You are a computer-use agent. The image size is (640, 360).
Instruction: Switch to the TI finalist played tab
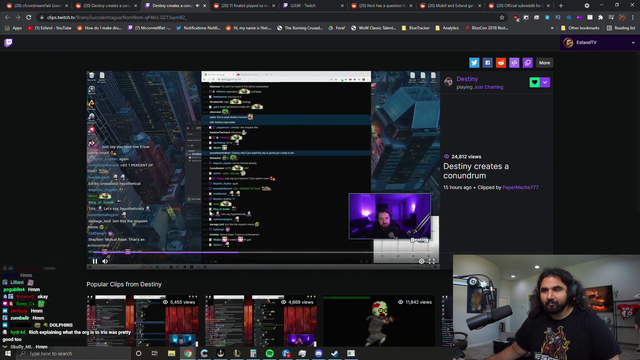click(x=245, y=6)
